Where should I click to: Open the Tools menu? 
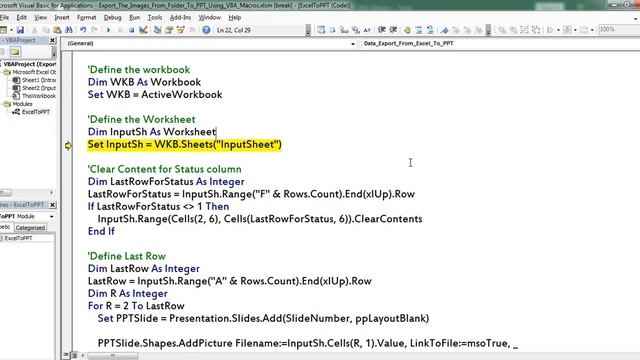click(155, 18)
